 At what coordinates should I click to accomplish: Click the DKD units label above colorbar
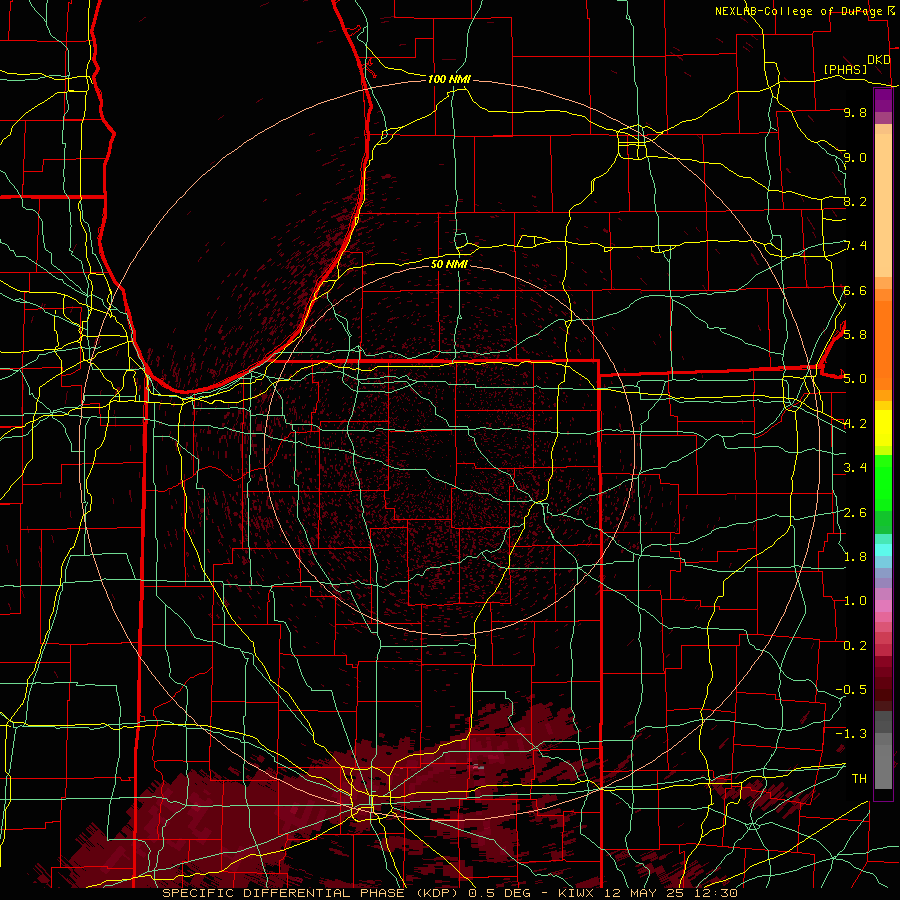coord(879,60)
